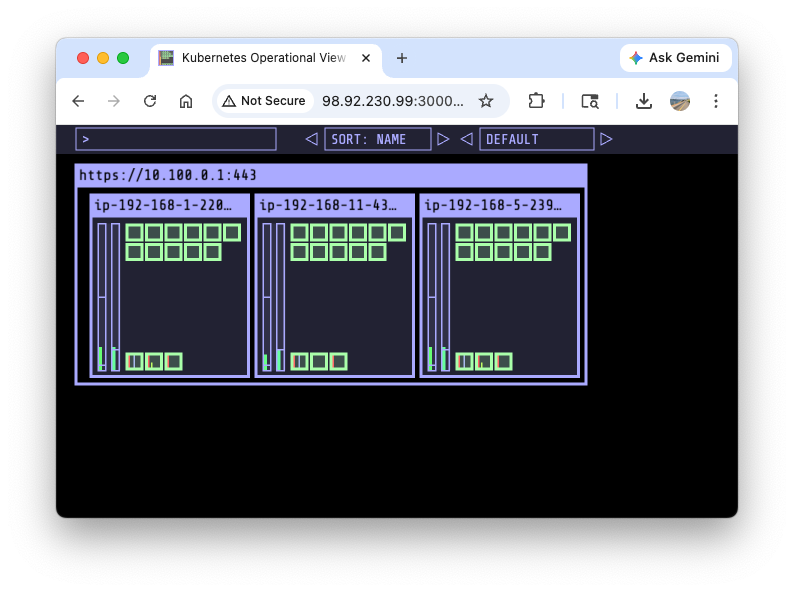
Task: Open a new browser tab
Action: coord(402,58)
